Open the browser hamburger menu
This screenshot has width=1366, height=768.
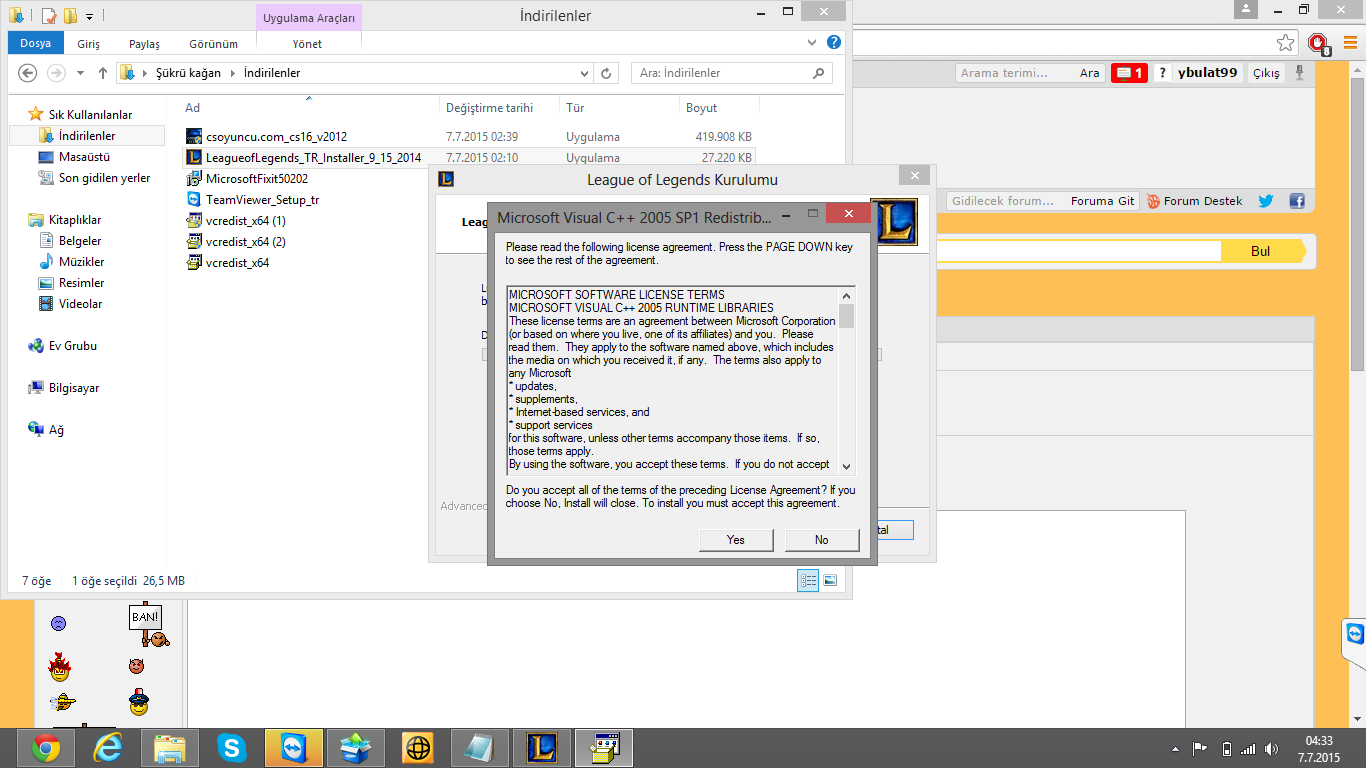pos(1350,43)
